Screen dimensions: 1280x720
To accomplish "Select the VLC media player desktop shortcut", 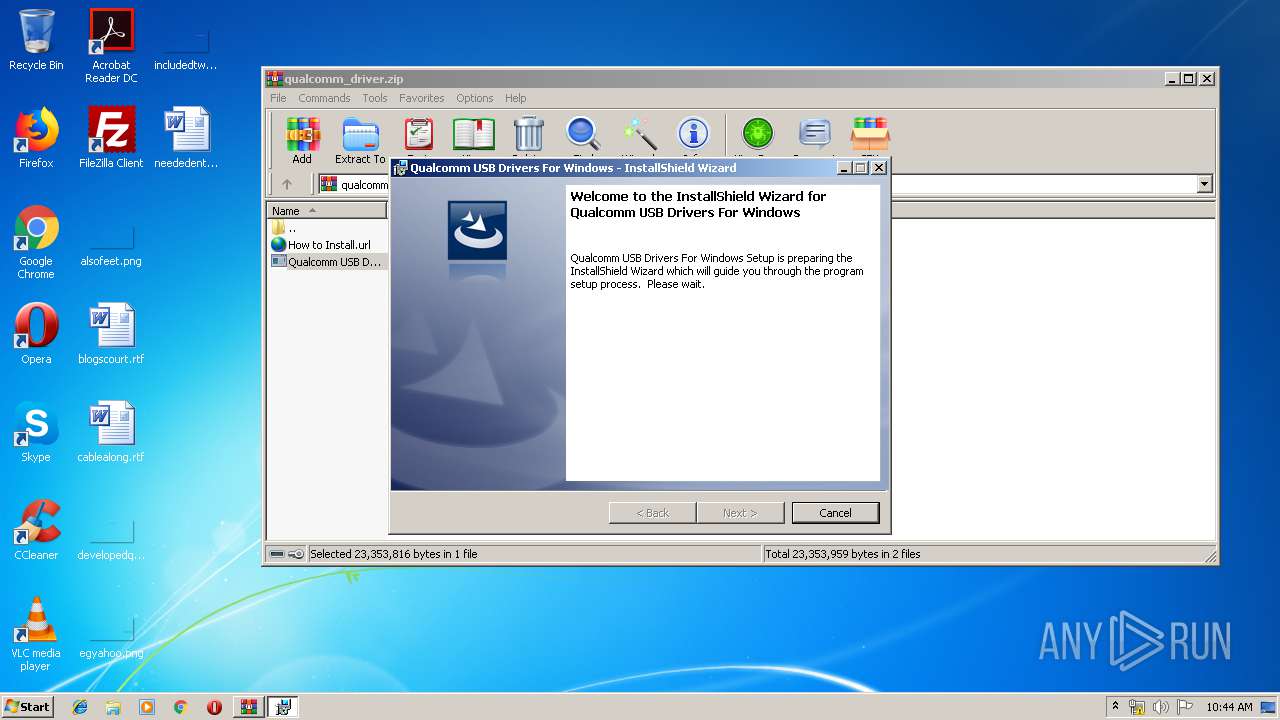I will (x=36, y=634).
